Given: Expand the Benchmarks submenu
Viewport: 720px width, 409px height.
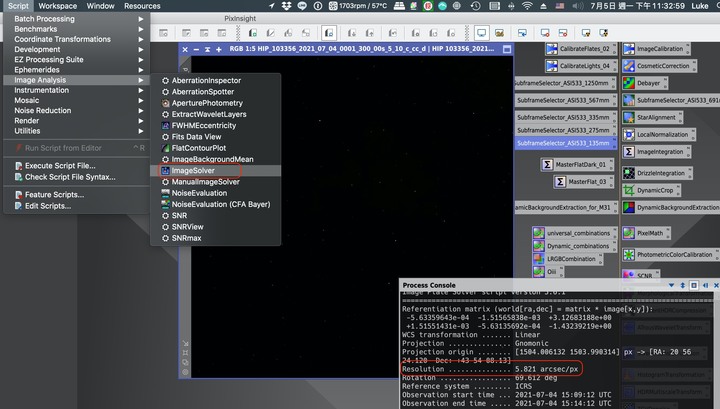Looking at the screenshot, I should click(76, 29).
